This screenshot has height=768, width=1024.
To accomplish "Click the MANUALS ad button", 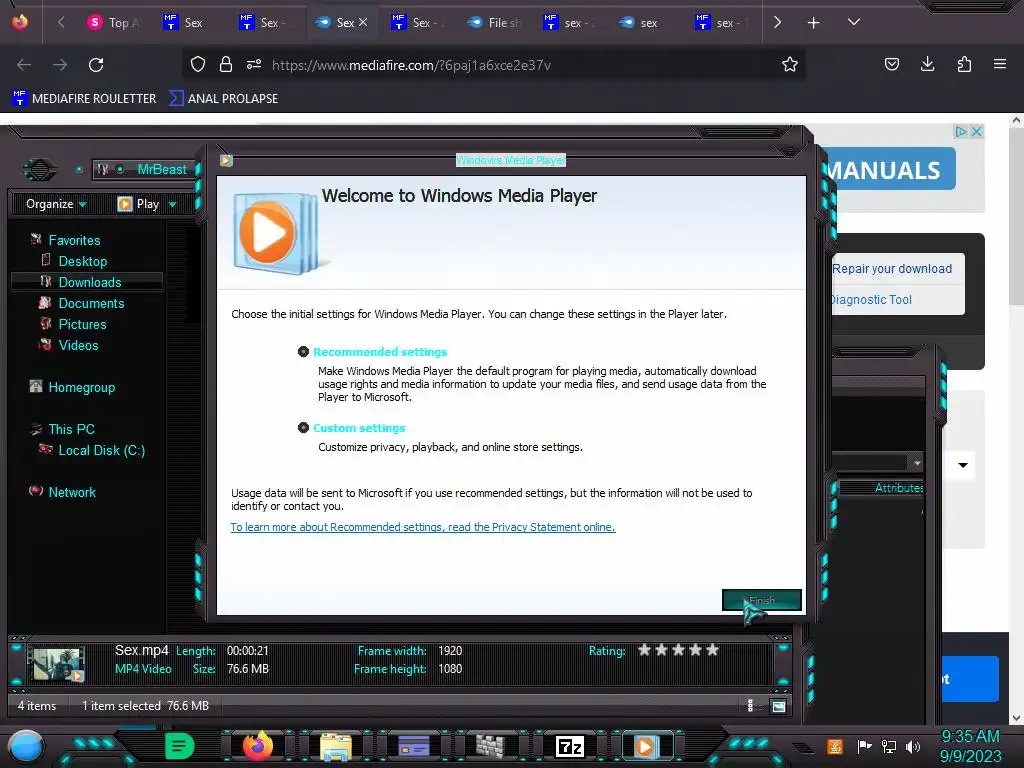I will (x=889, y=170).
